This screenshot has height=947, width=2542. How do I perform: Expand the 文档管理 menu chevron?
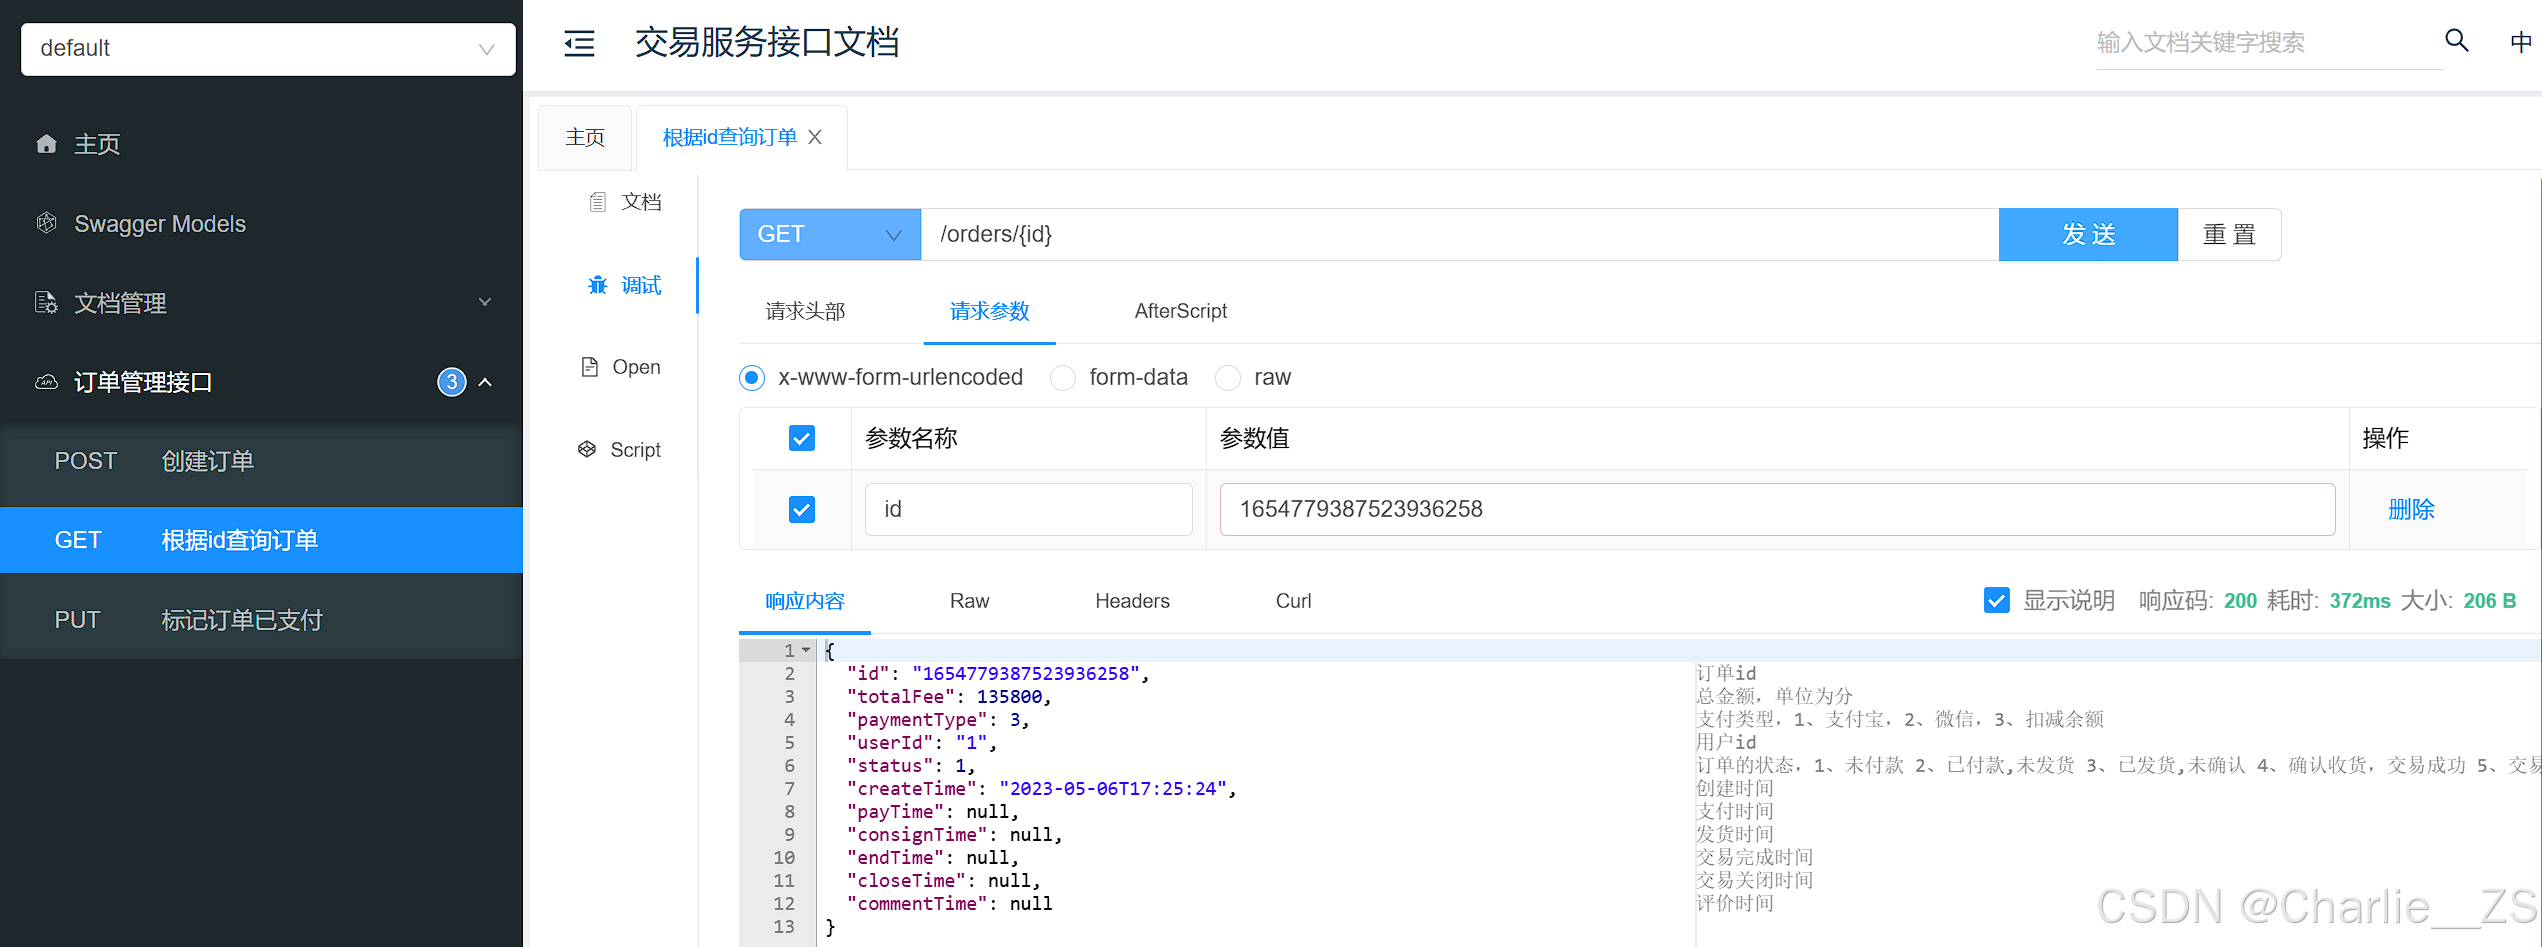(x=485, y=302)
